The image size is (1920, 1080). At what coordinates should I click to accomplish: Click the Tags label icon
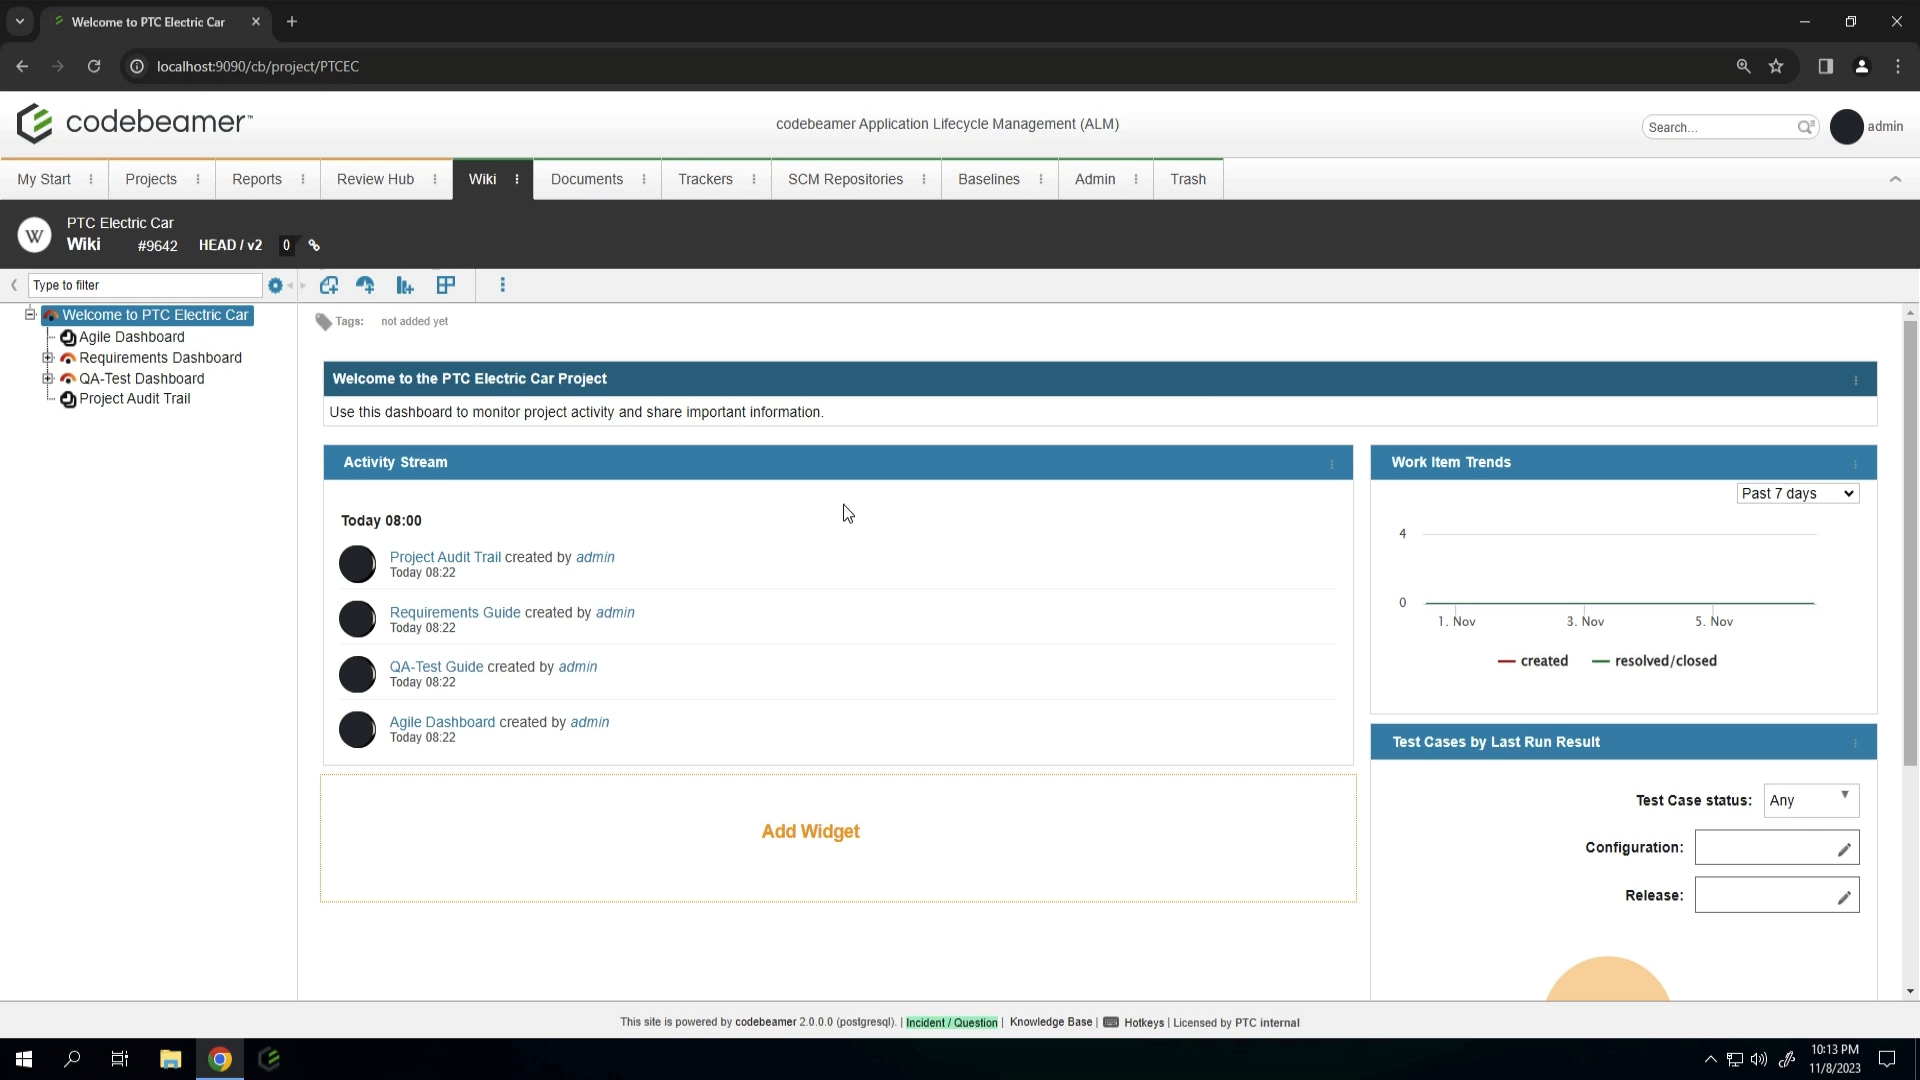tap(322, 321)
